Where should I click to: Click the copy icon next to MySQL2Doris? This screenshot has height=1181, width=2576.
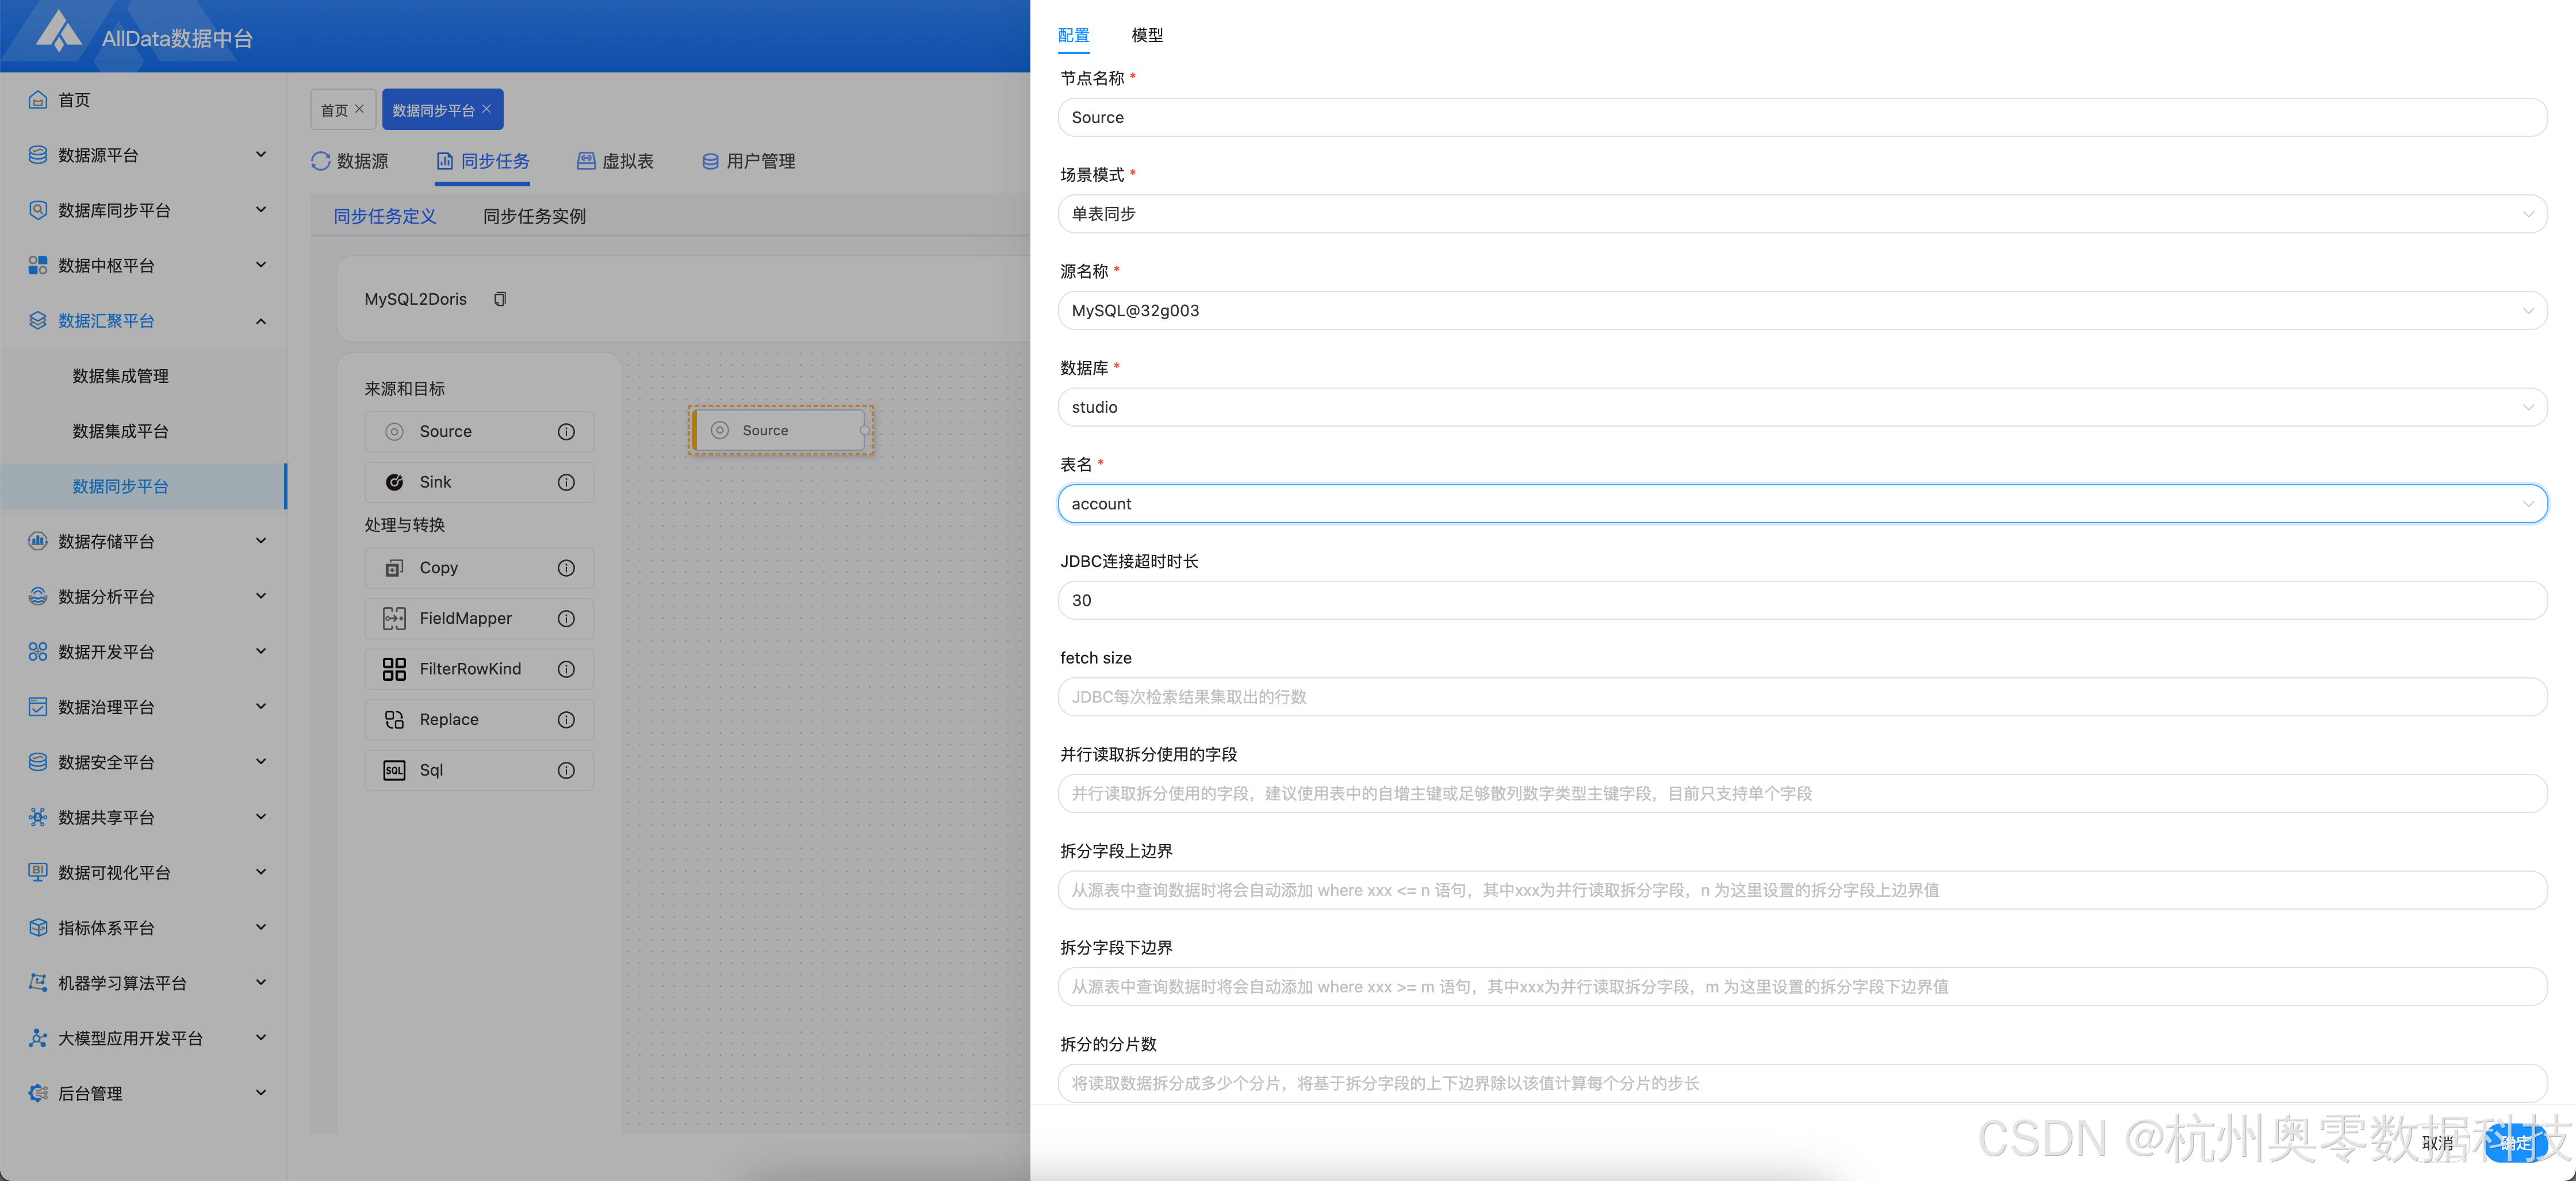[x=500, y=299]
